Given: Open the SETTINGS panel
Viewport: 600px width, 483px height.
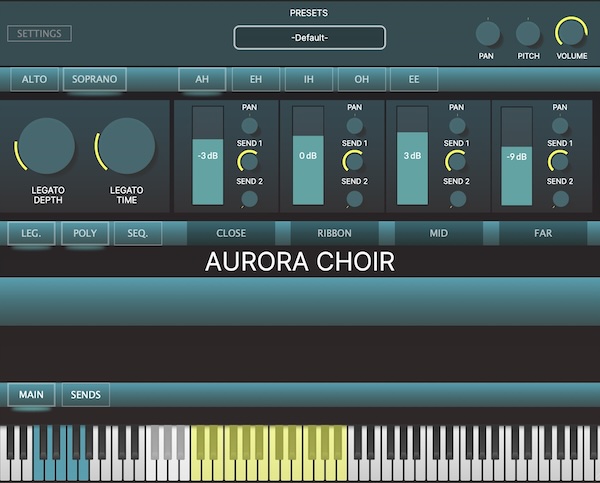Looking at the screenshot, I should click(39, 34).
